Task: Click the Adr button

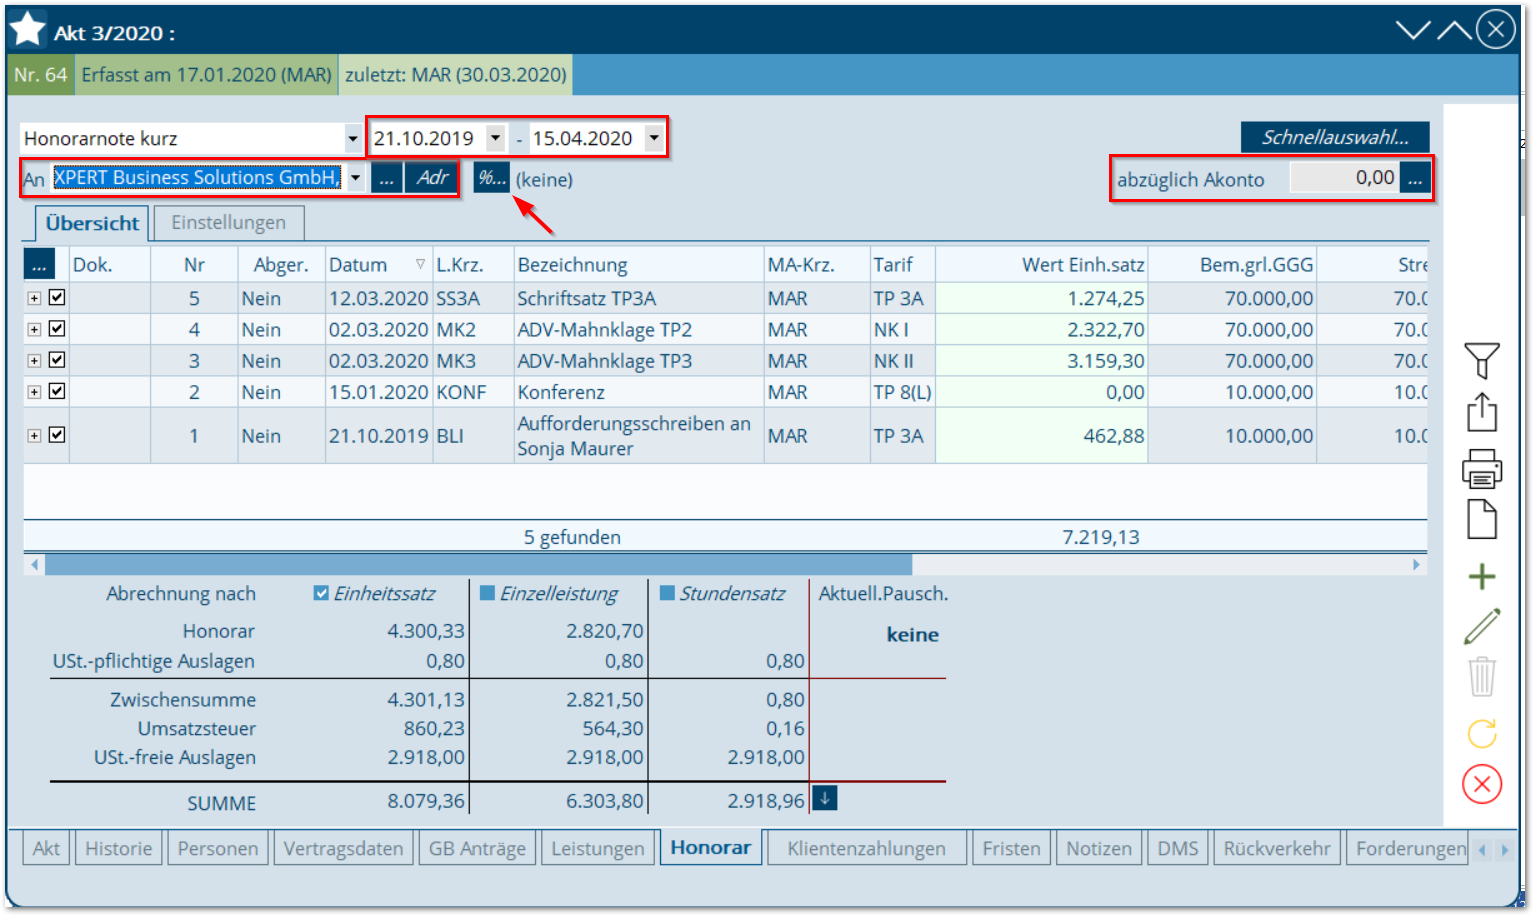Action: [432, 178]
